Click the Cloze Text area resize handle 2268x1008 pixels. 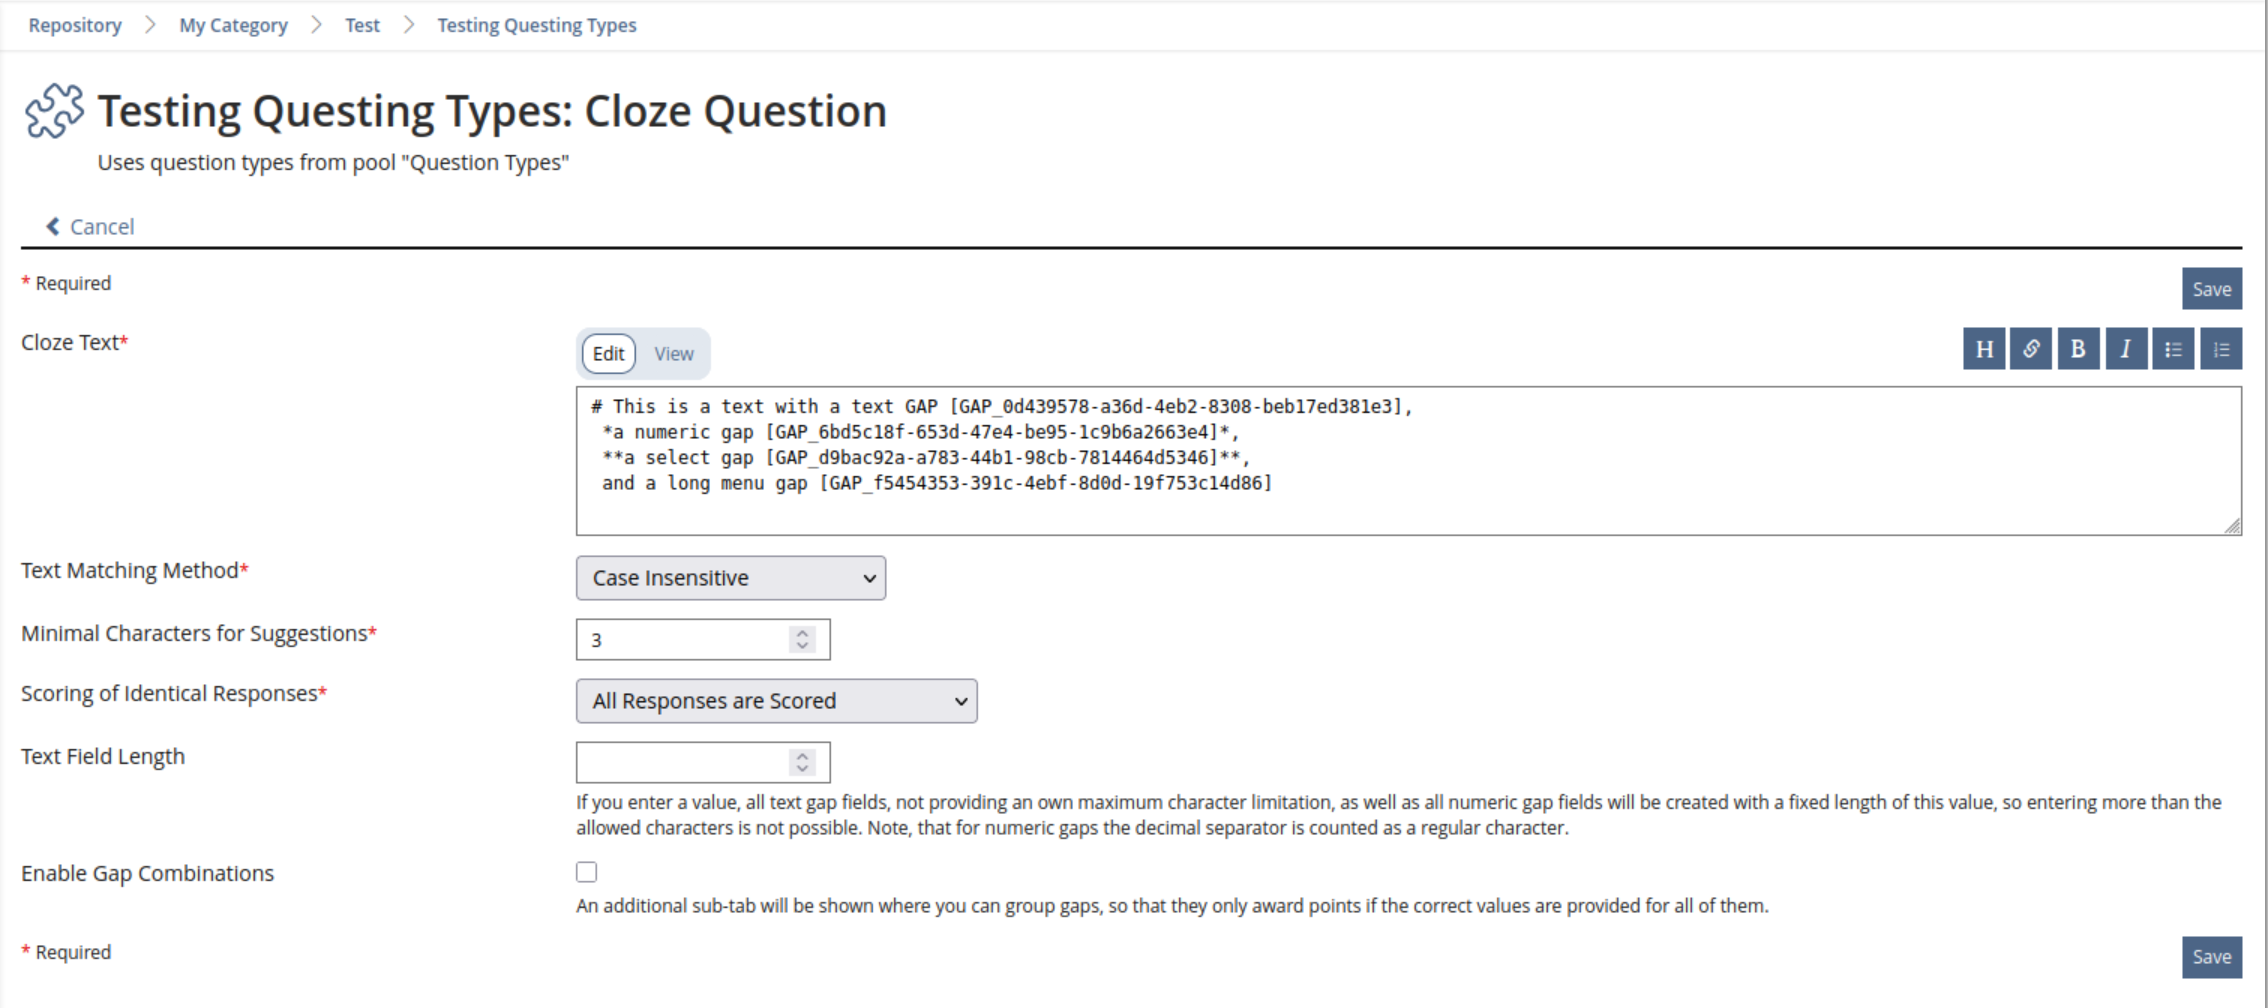coord(2232,526)
